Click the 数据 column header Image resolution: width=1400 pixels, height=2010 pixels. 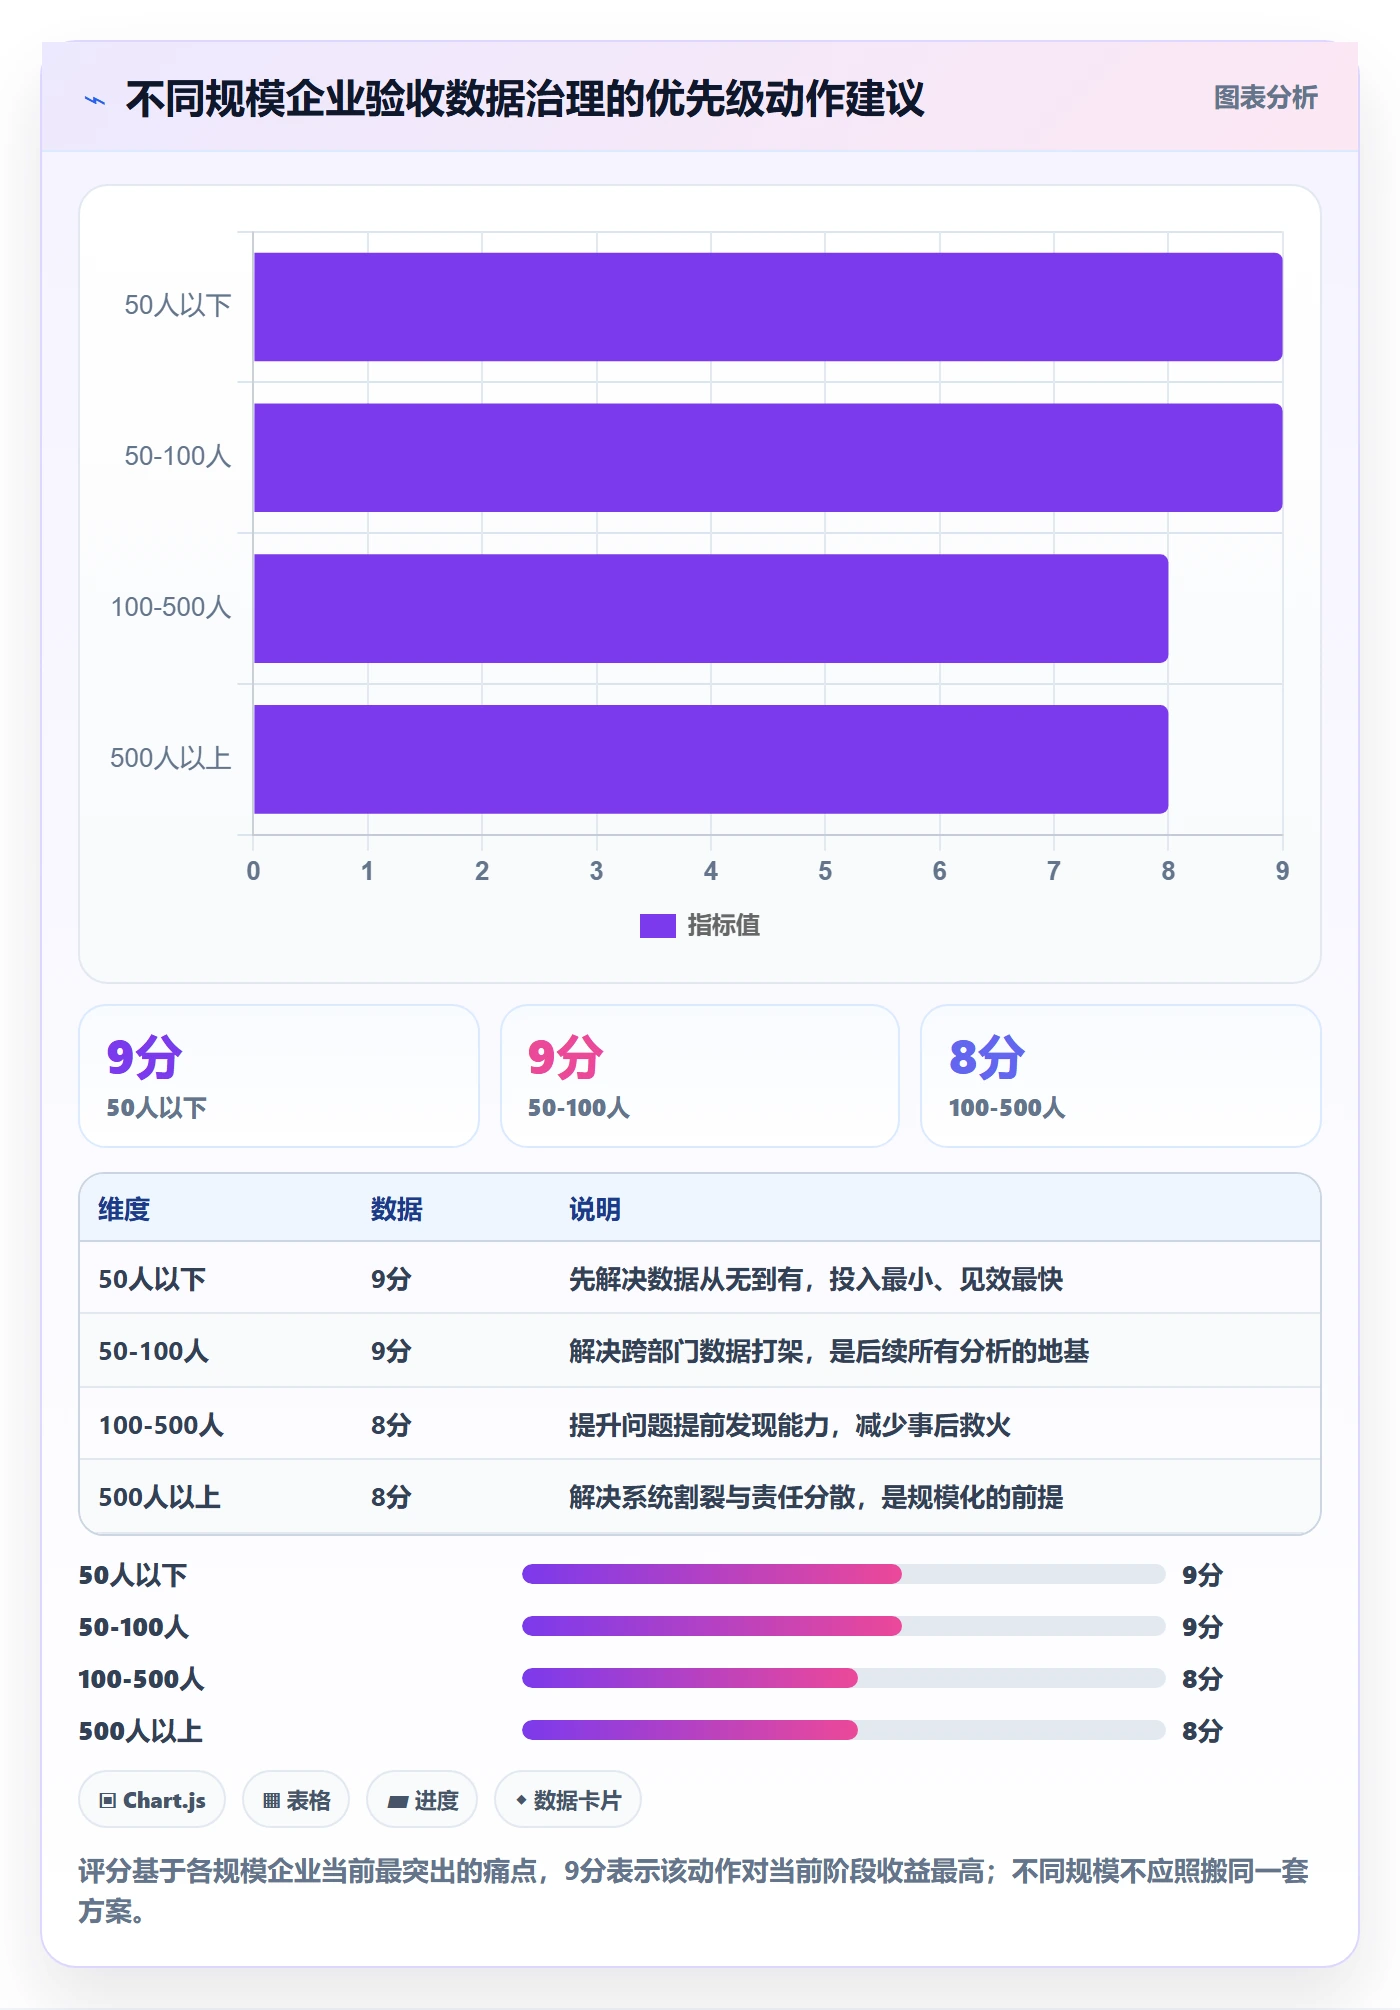[396, 1209]
